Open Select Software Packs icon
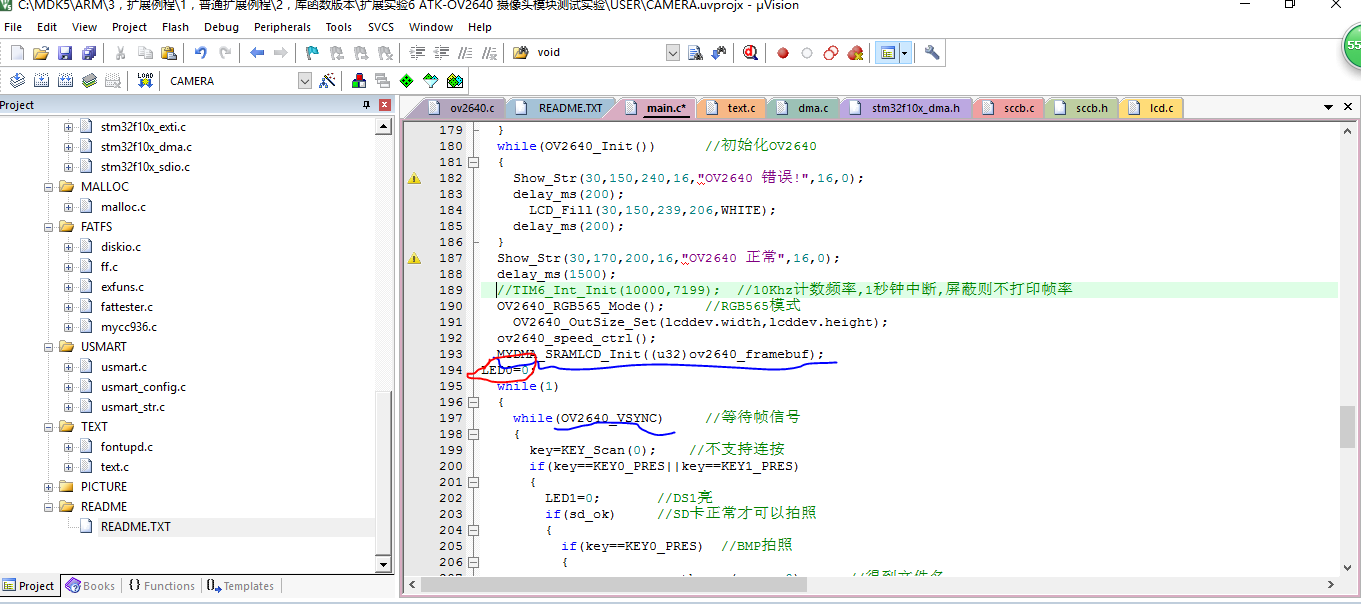This screenshot has width=1361, height=604. pos(431,81)
